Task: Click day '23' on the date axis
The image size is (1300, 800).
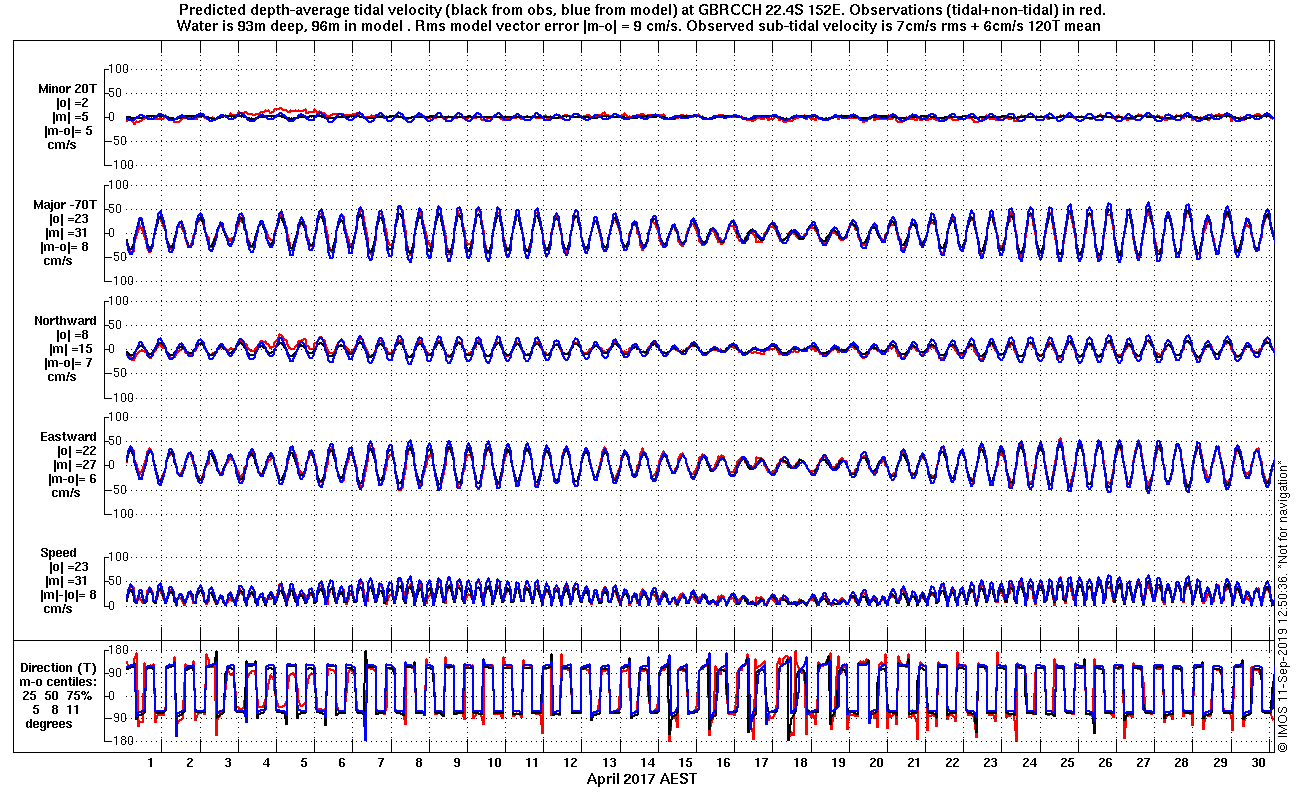Action: pyautogui.click(x=991, y=762)
